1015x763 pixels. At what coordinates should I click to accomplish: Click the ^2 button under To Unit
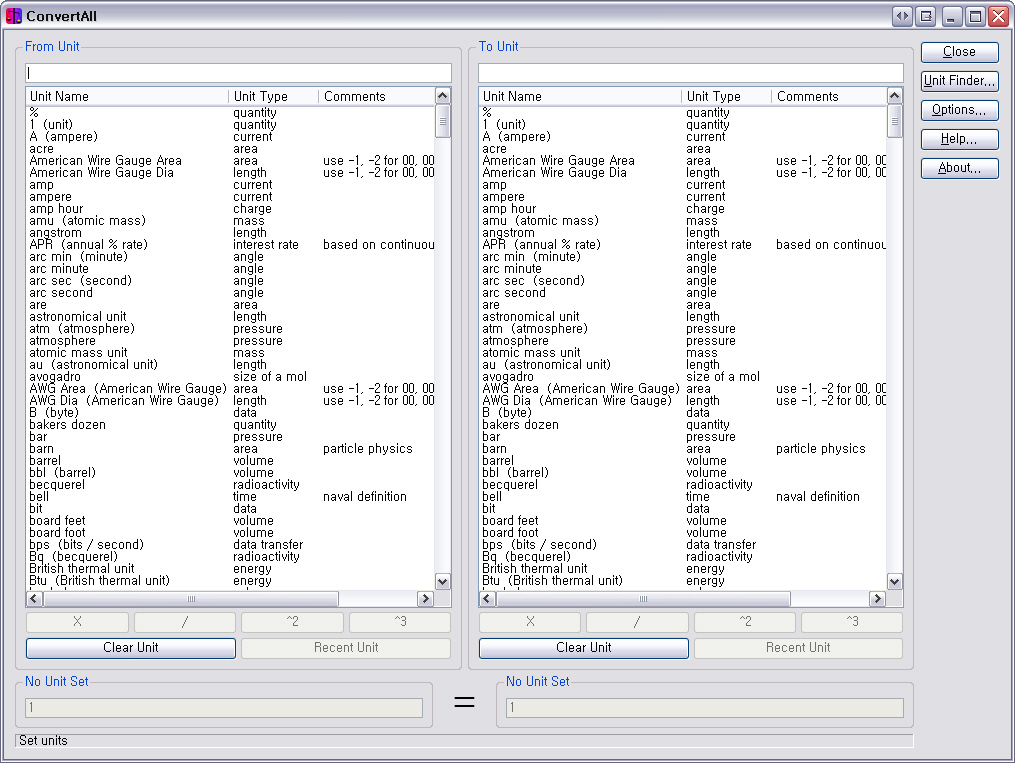pyautogui.click(x=744, y=622)
